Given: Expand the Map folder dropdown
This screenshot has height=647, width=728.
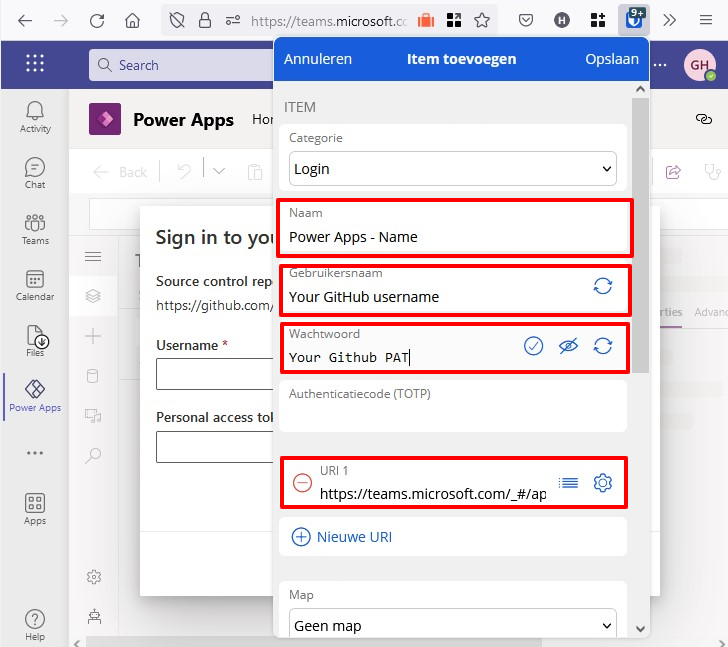Looking at the screenshot, I should tap(453, 626).
